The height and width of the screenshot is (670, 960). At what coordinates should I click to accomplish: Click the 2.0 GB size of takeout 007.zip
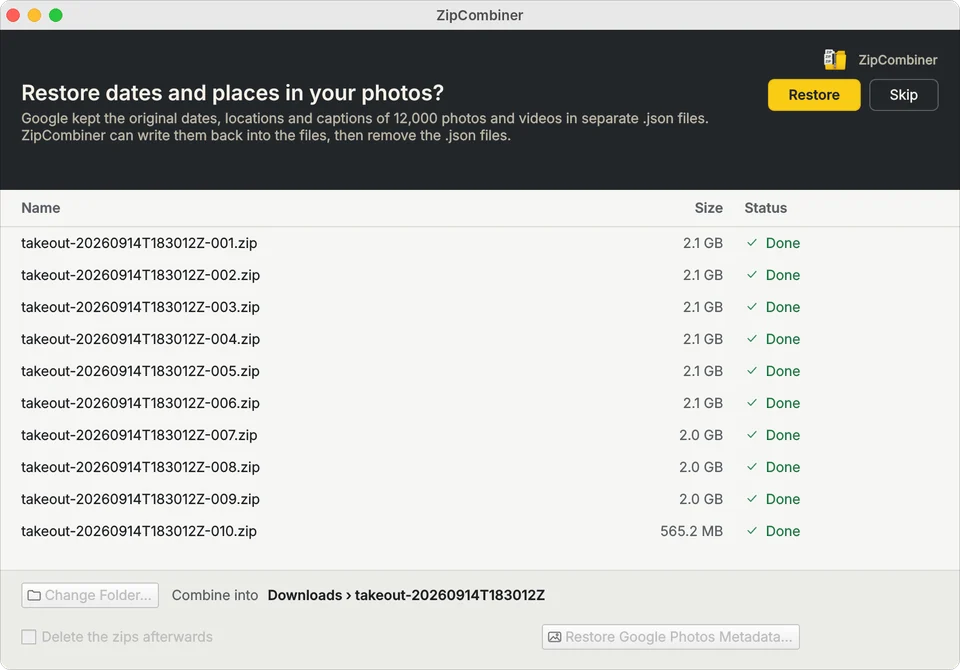click(700, 435)
